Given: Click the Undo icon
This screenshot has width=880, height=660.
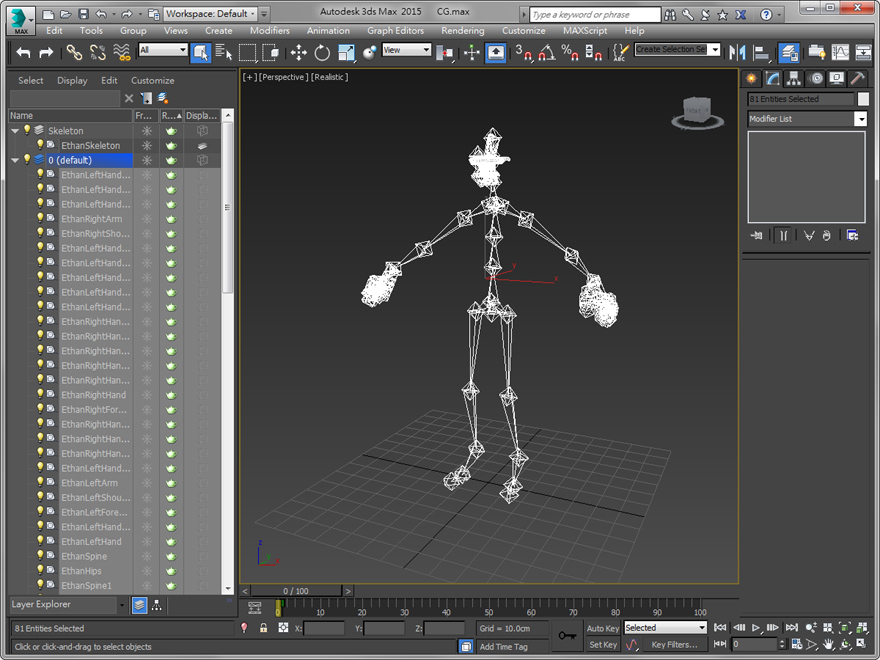Looking at the screenshot, I should tap(25, 52).
